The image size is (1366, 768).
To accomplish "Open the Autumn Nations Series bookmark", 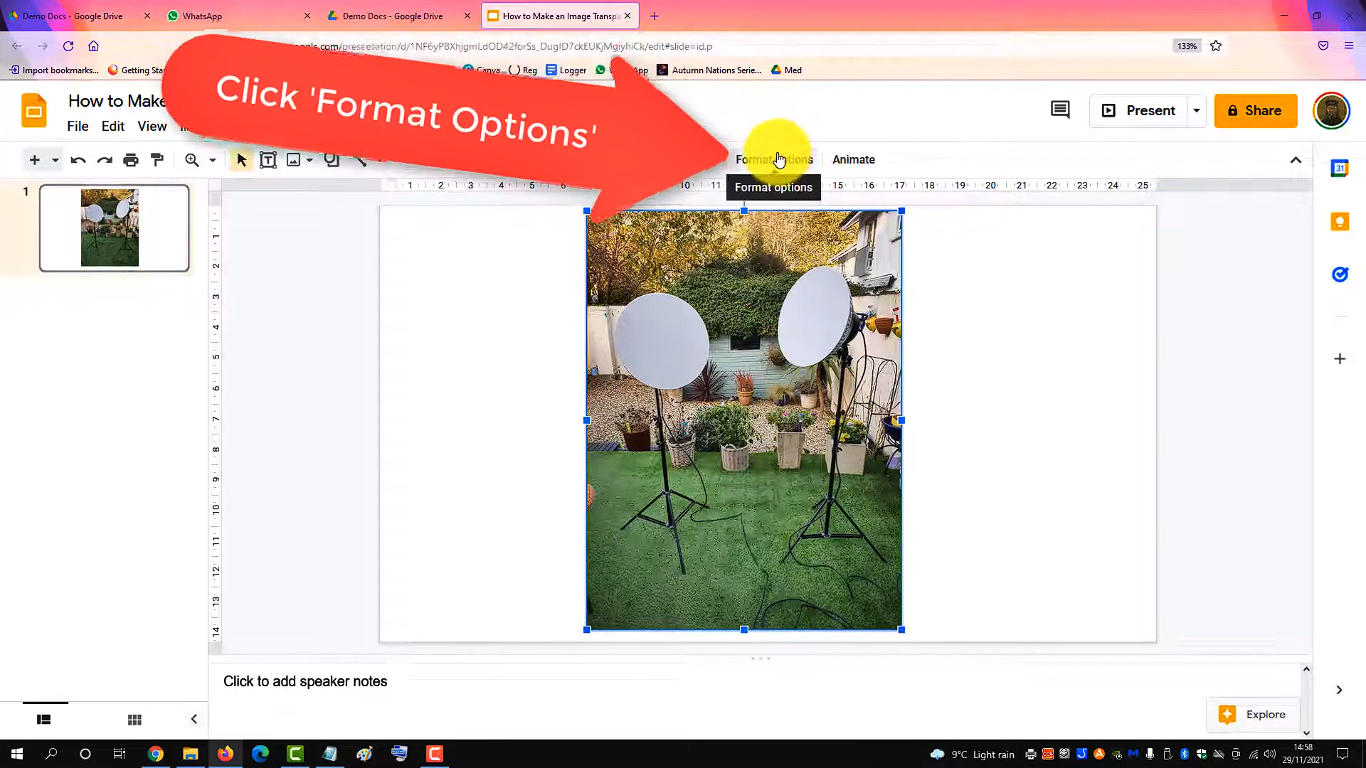I will point(709,70).
